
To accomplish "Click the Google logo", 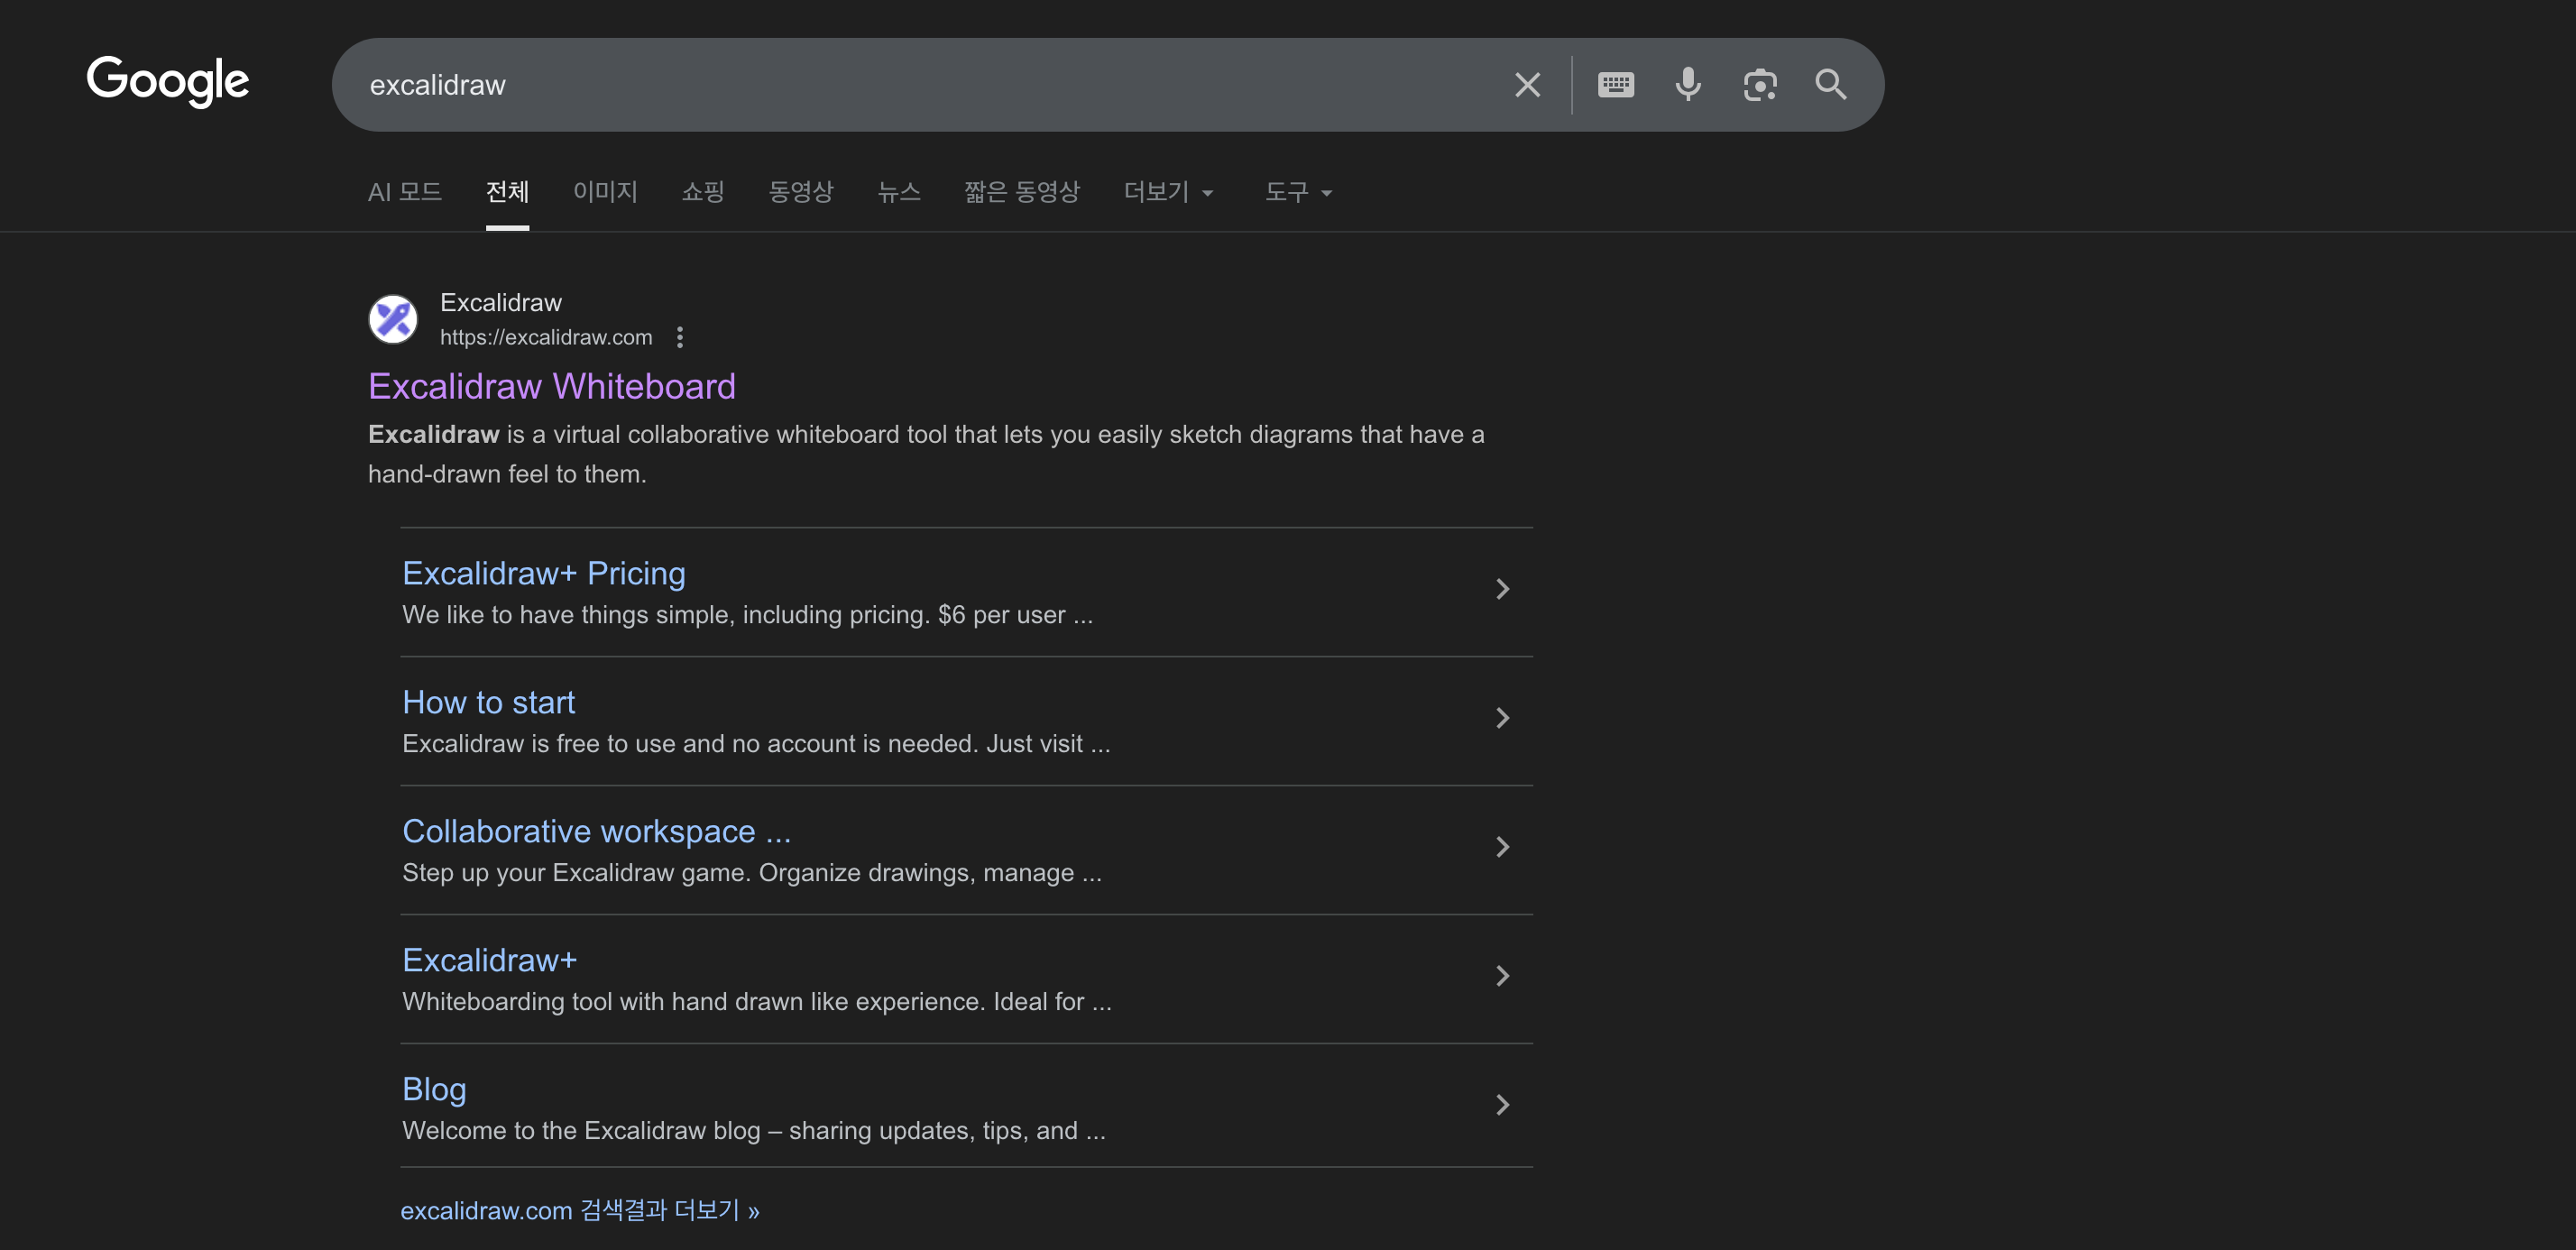I will click(x=168, y=81).
